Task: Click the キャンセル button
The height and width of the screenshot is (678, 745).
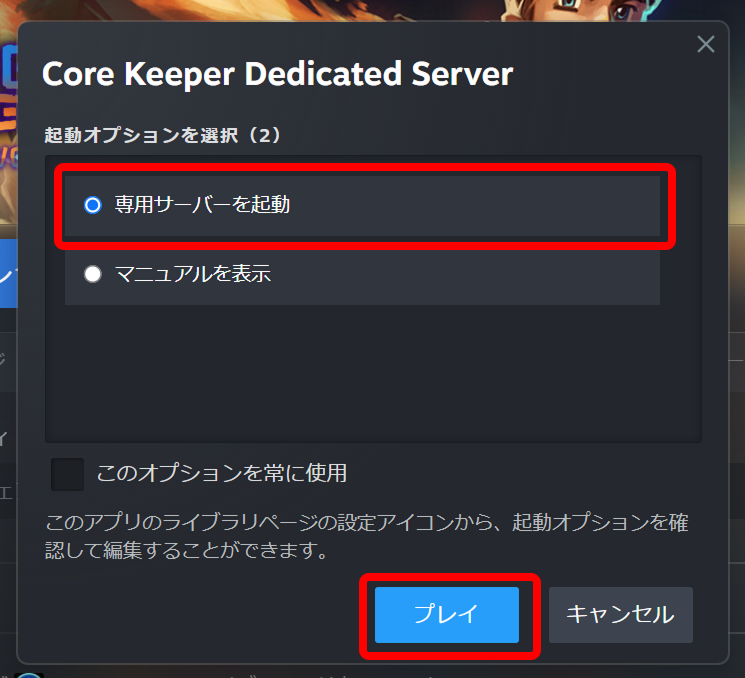Action: pyautogui.click(x=621, y=615)
